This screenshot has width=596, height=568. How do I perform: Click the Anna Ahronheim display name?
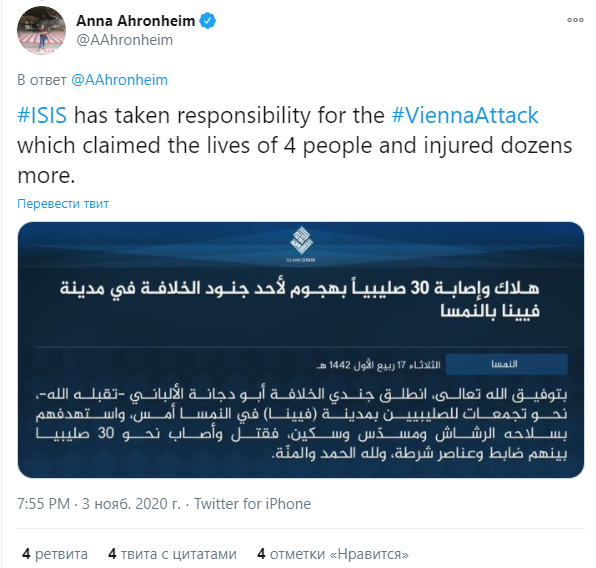click(136, 21)
